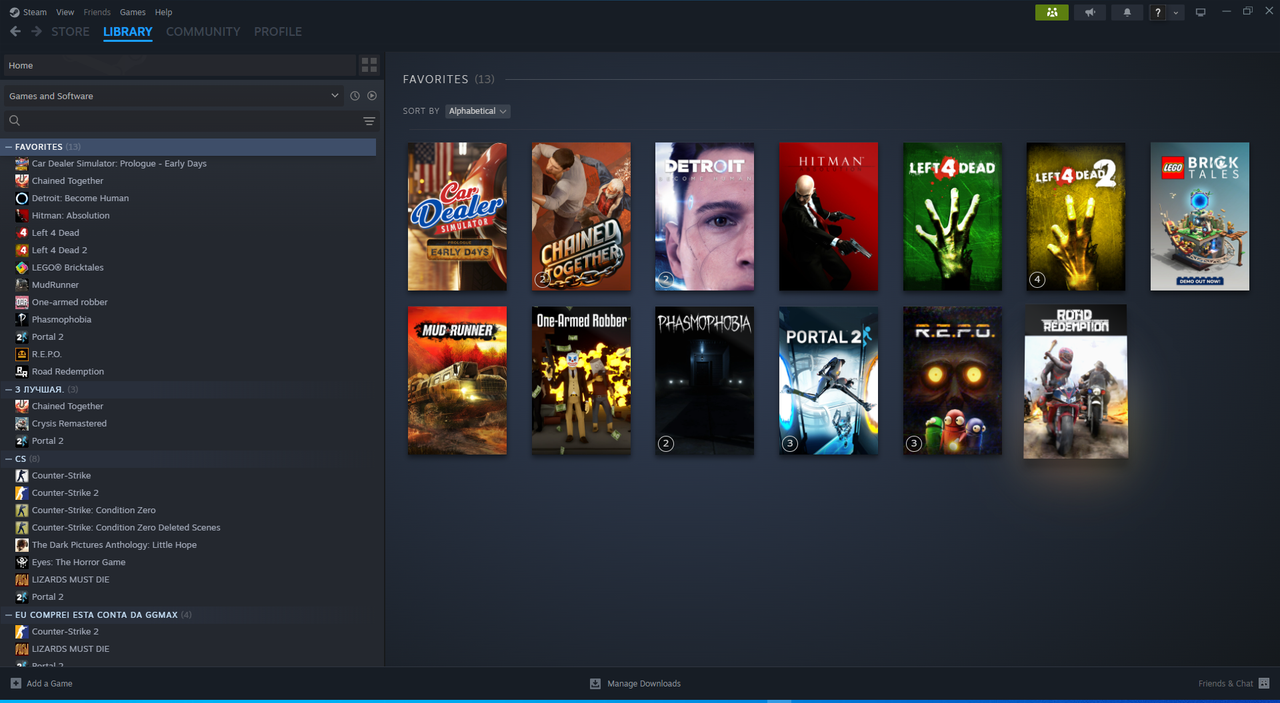Click the Friends & Chat icon
The image size is (1280, 703).
[1264, 683]
